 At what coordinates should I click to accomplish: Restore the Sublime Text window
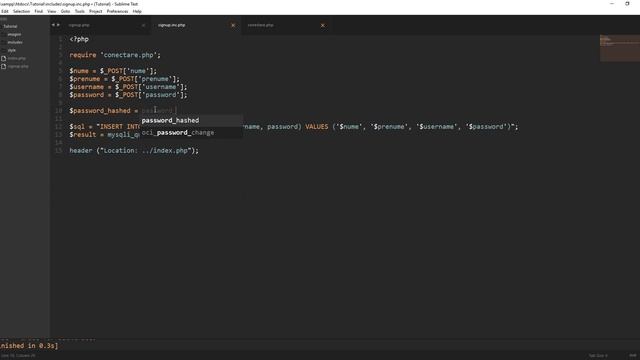[x=627, y=4]
